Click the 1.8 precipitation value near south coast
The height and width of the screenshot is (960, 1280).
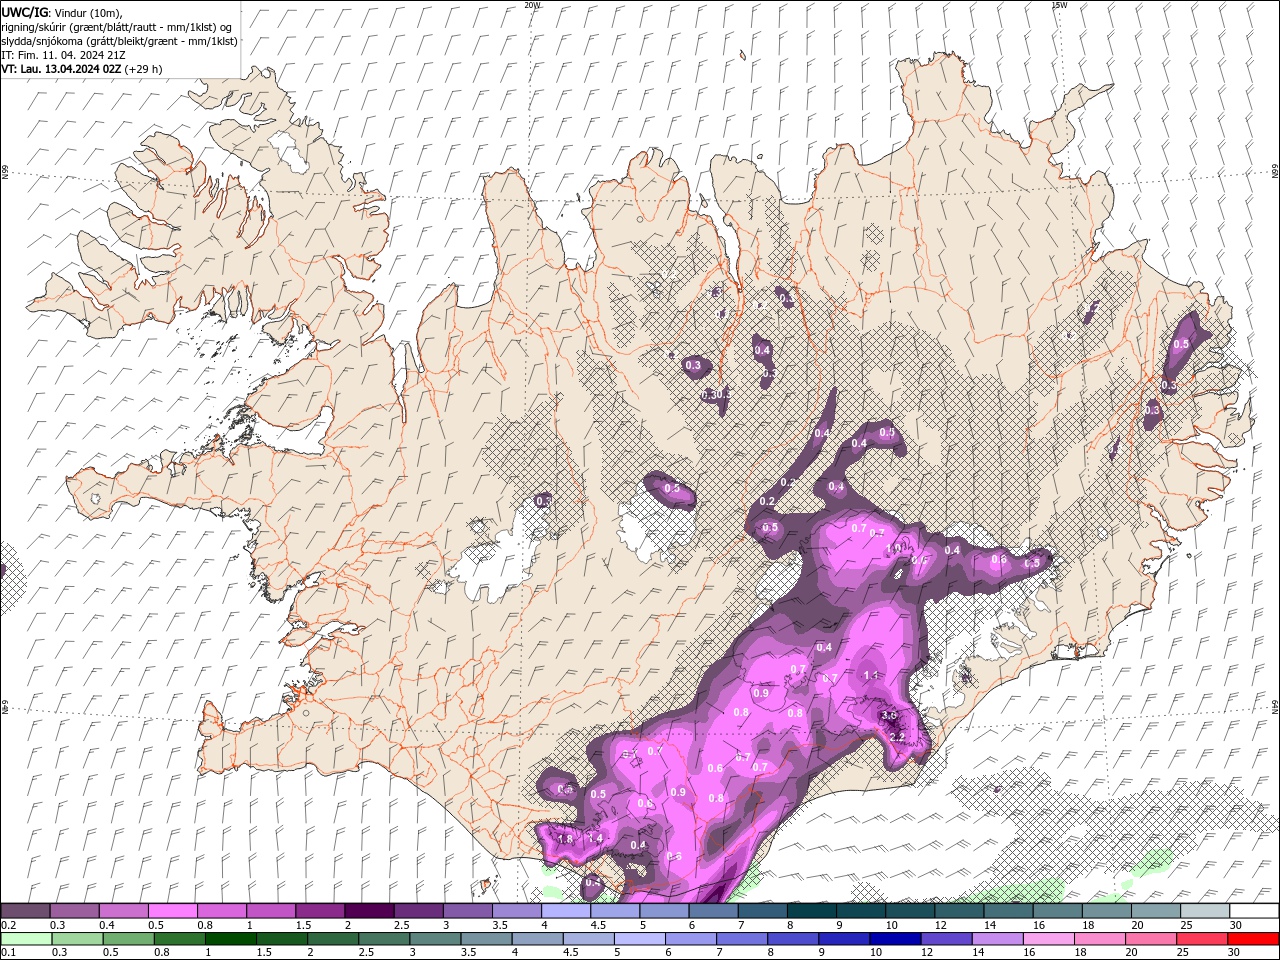point(564,839)
